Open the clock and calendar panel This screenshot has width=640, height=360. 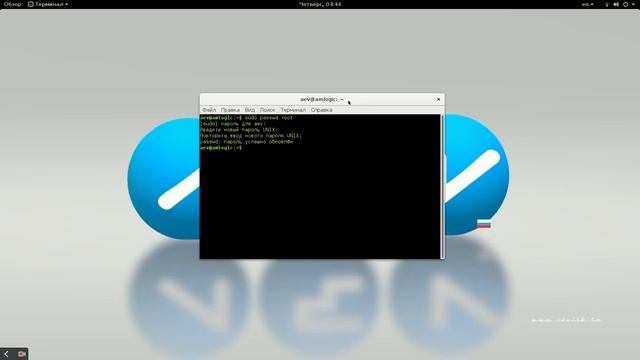tap(320, 4)
